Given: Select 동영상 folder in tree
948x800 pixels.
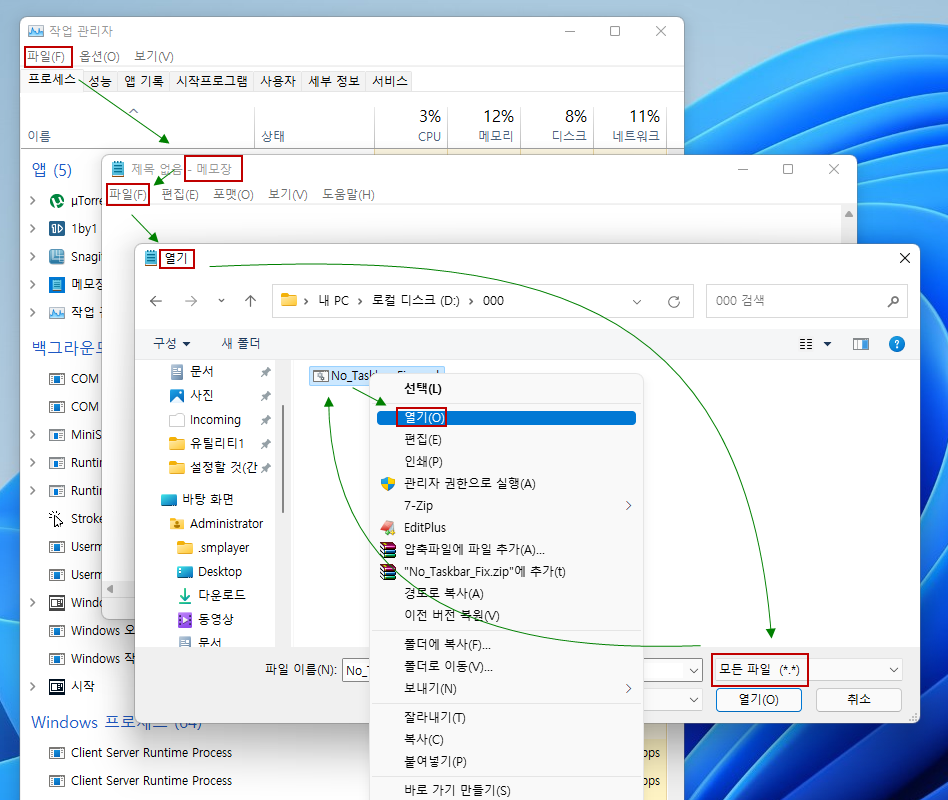Looking at the screenshot, I should click(215, 619).
